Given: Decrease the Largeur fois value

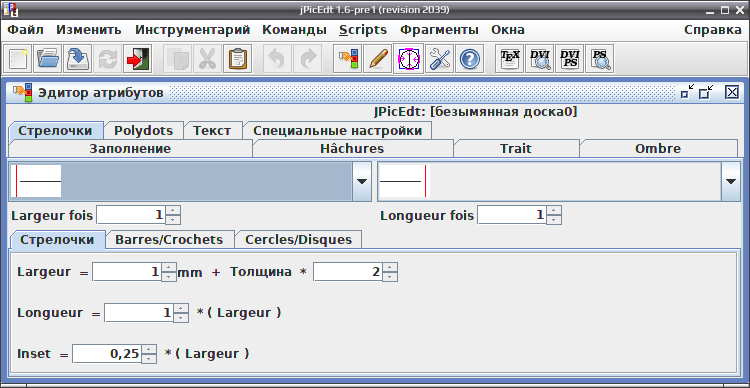Looking at the screenshot, I should point(173,220).
